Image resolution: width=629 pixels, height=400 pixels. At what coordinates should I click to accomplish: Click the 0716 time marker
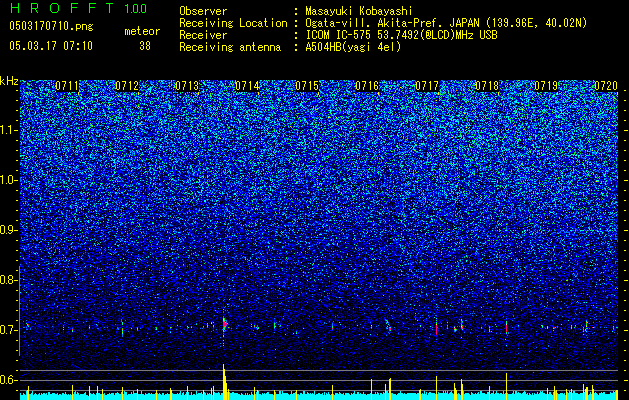click(x=367, y=86)
